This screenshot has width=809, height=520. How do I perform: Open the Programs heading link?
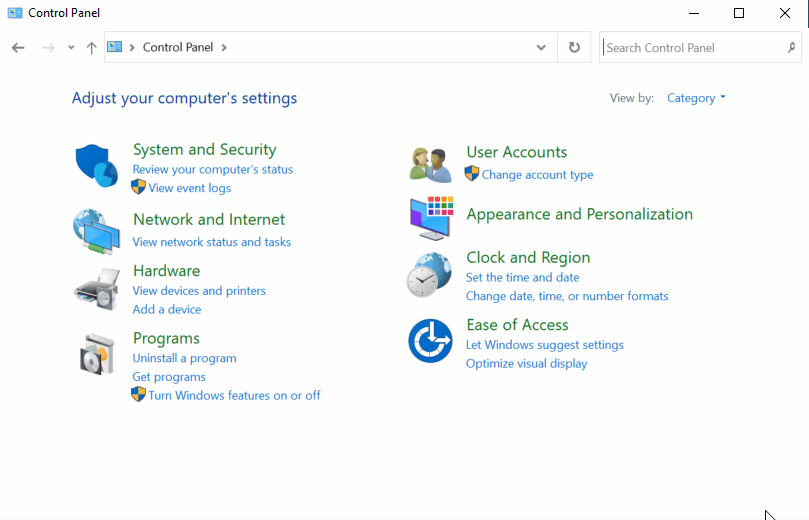[x=166, y=338]
